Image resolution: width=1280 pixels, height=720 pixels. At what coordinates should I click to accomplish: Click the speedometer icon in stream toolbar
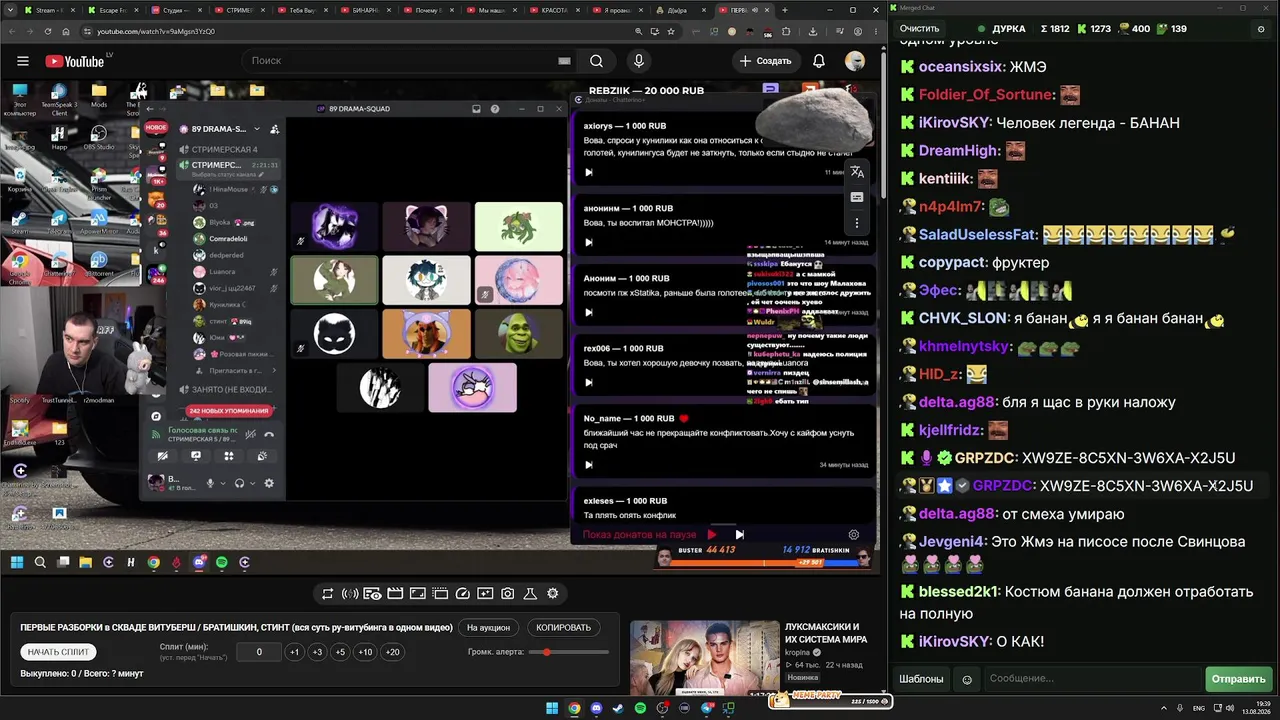[462, 594]
